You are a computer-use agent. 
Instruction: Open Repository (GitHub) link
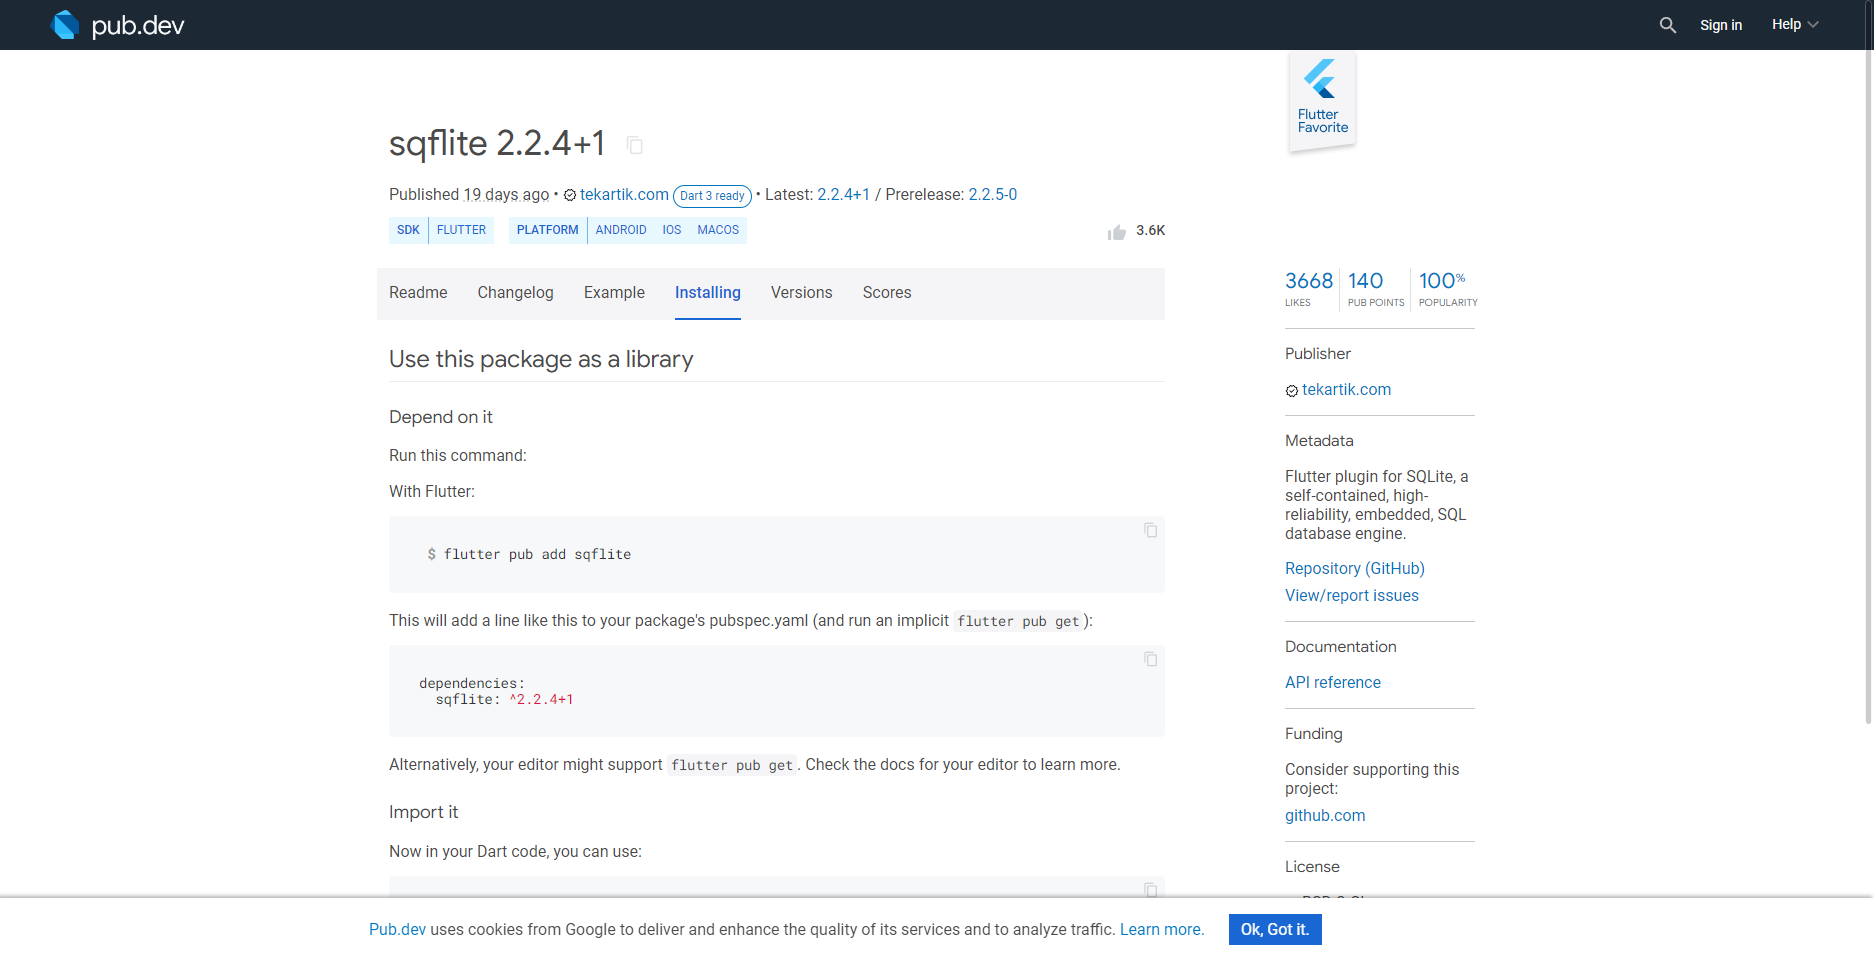[x=1354, y=569]
